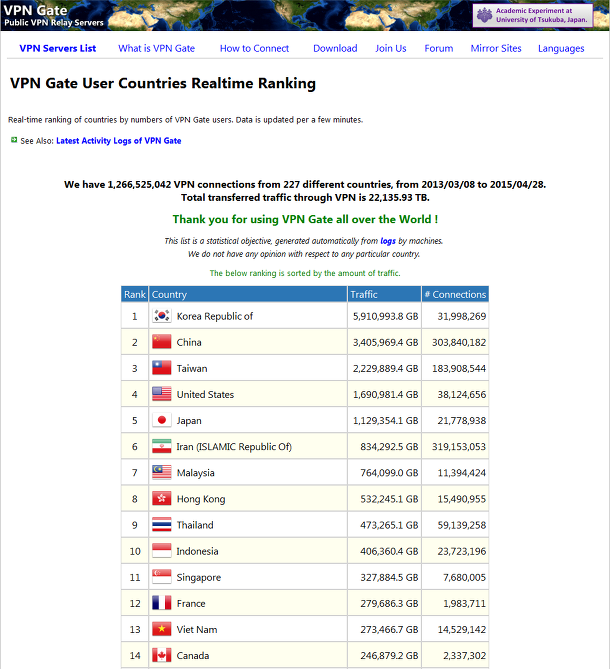The width and height of the screenshot is (610, 669).
Task: Click traffic value 1,690,981.4 GB
Action: [386, 394]
